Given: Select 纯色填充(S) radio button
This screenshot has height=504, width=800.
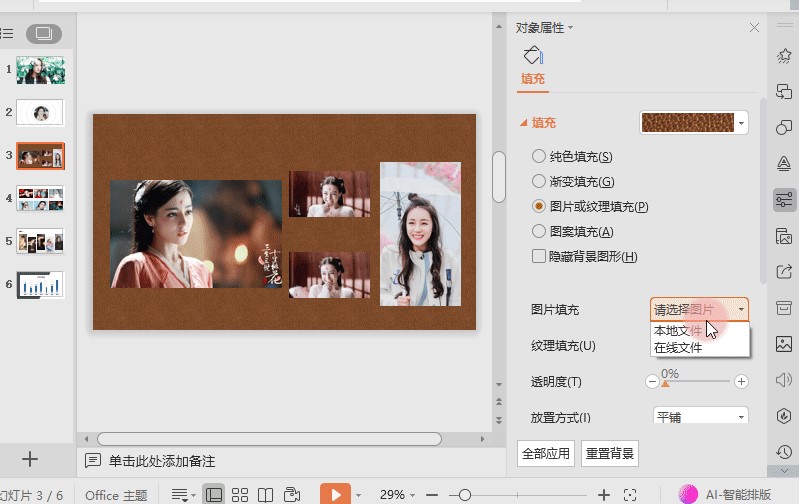Looking at the screenshot, I should [x=538, y=156].
